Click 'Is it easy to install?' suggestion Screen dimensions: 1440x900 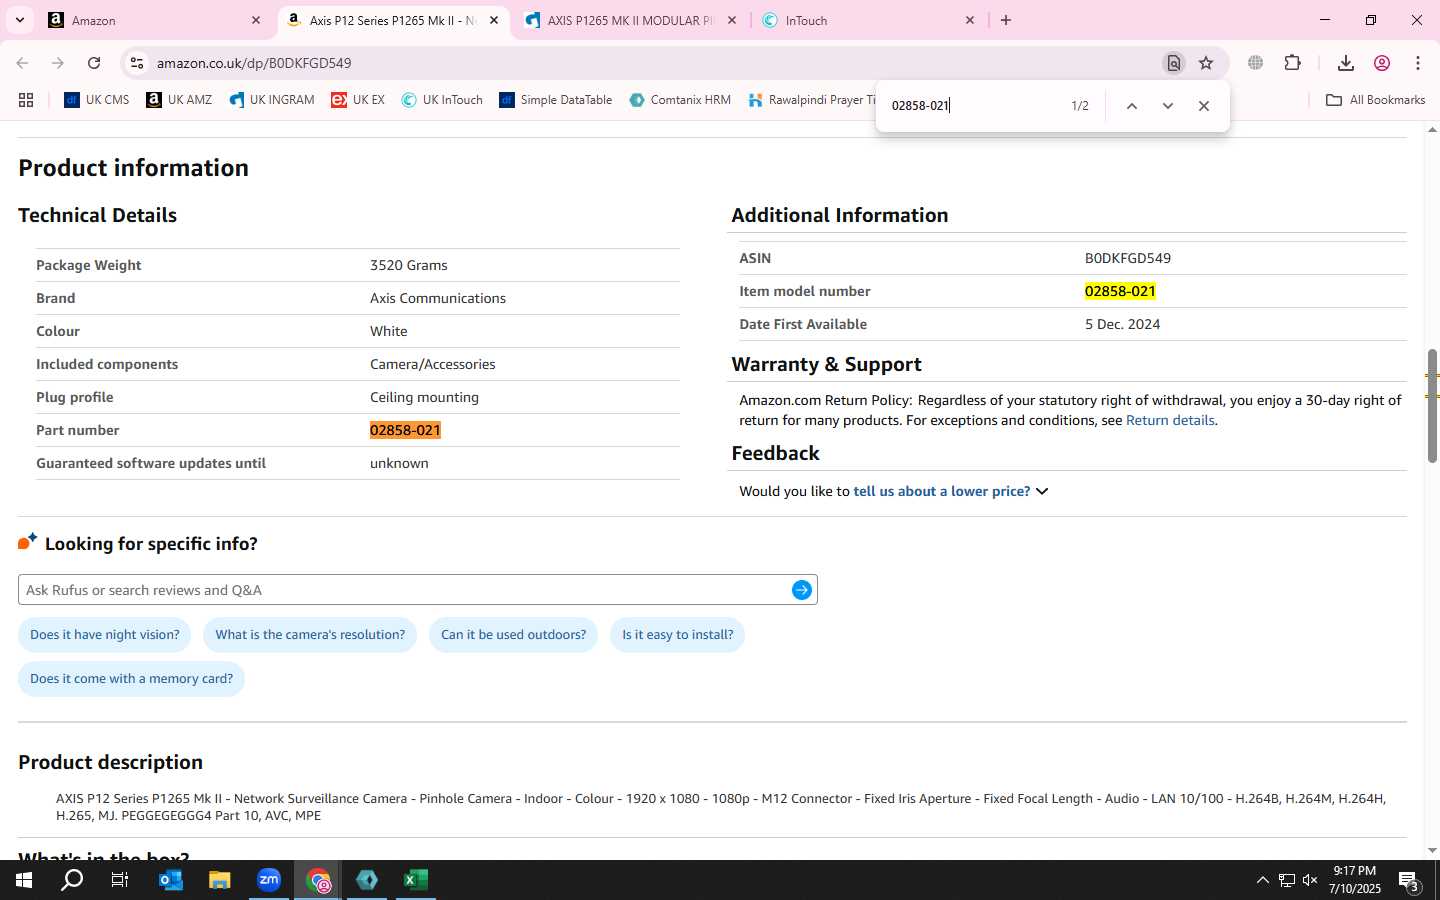(x=677, y=635)
